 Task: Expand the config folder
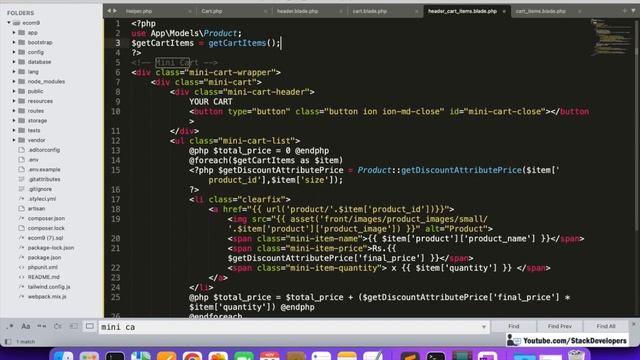click(x=14, y=52)
